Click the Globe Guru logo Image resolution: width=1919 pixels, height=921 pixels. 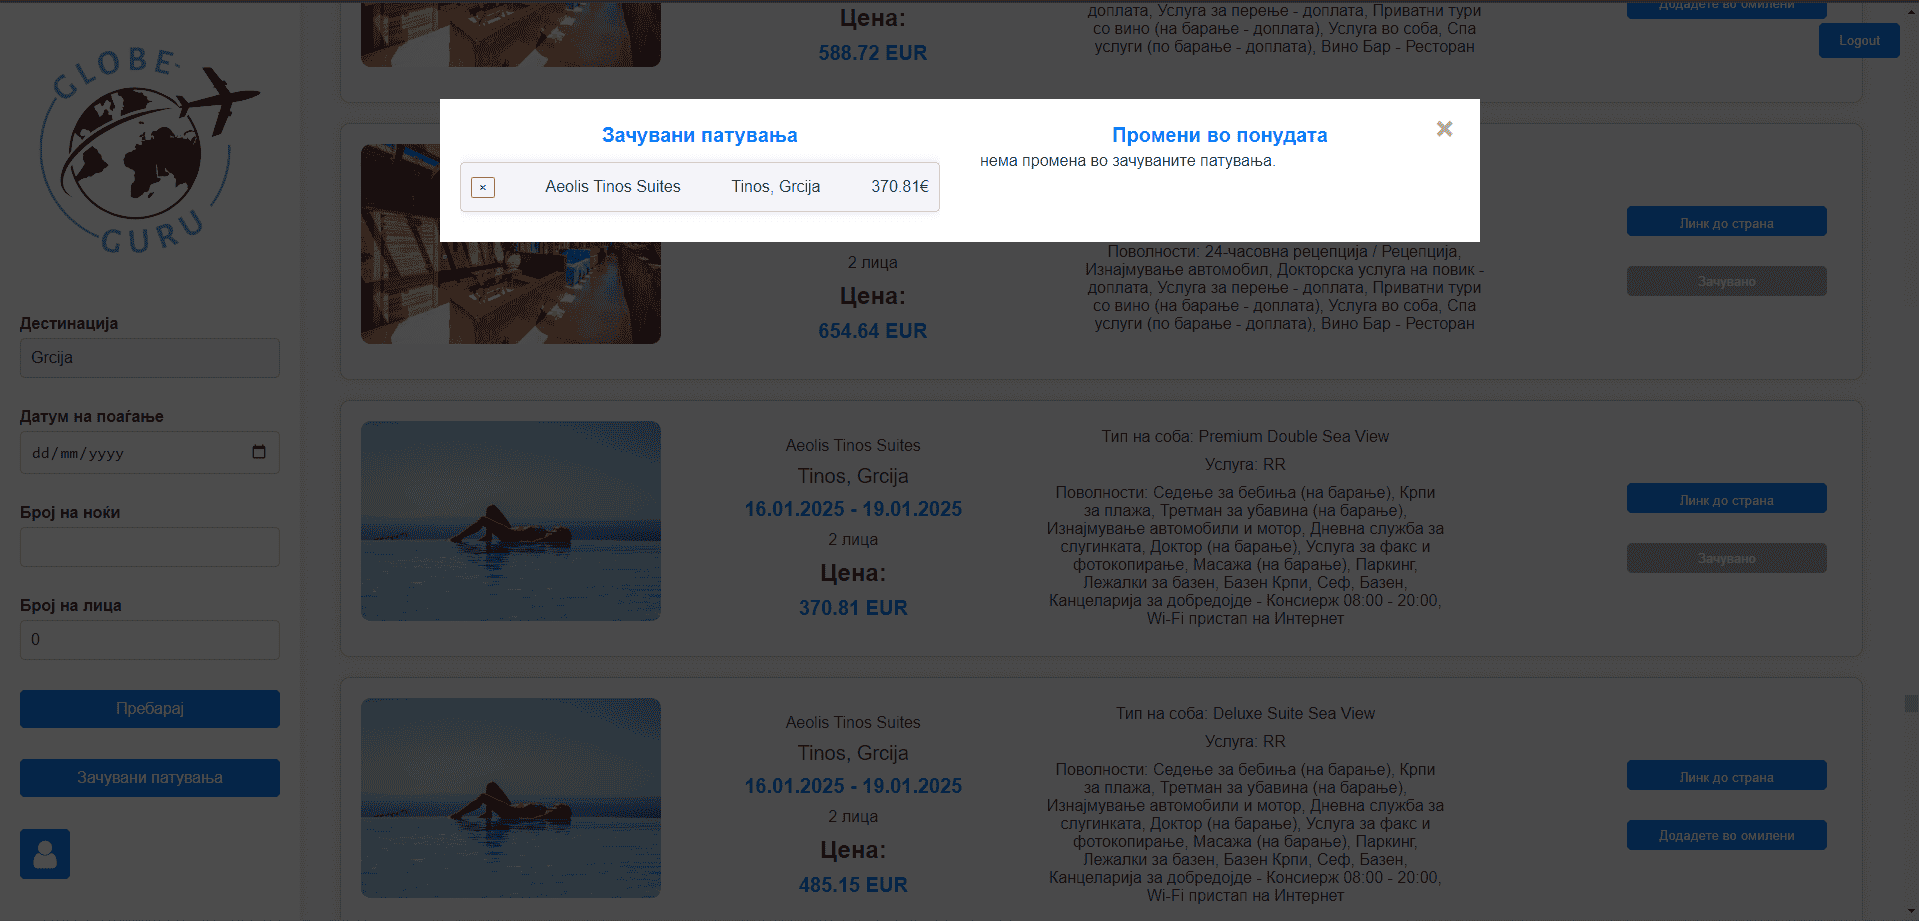tap(149, 150)
